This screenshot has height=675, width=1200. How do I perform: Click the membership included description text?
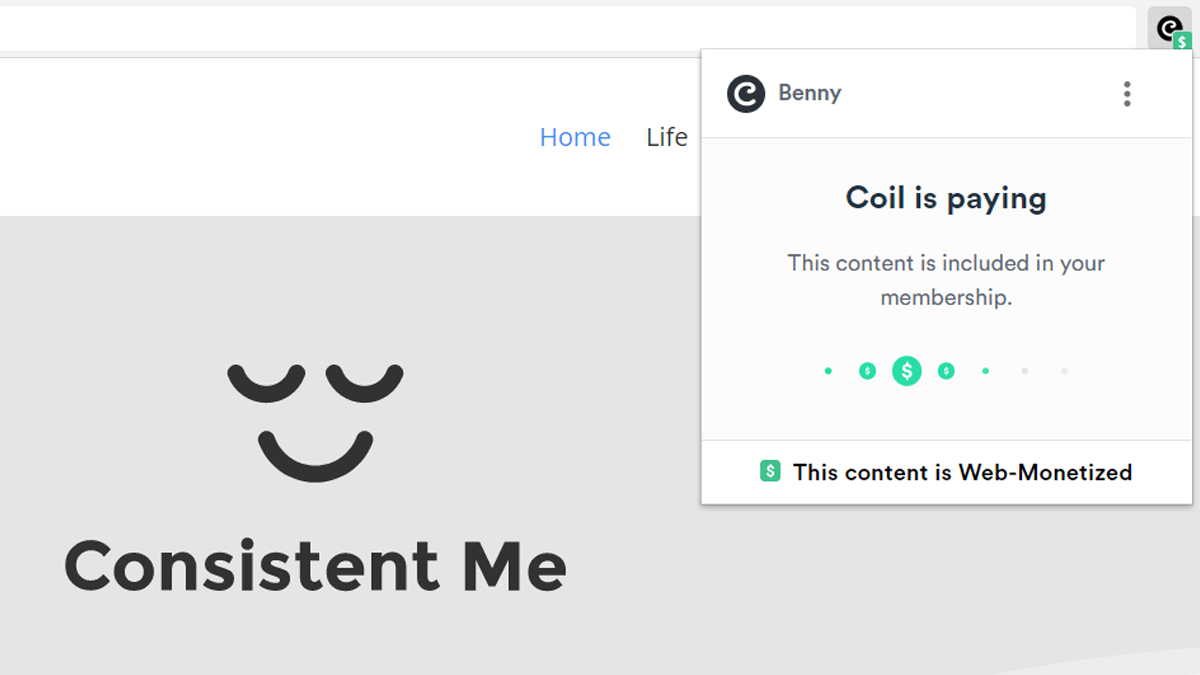pyautogui.click(x=946, y=280)
